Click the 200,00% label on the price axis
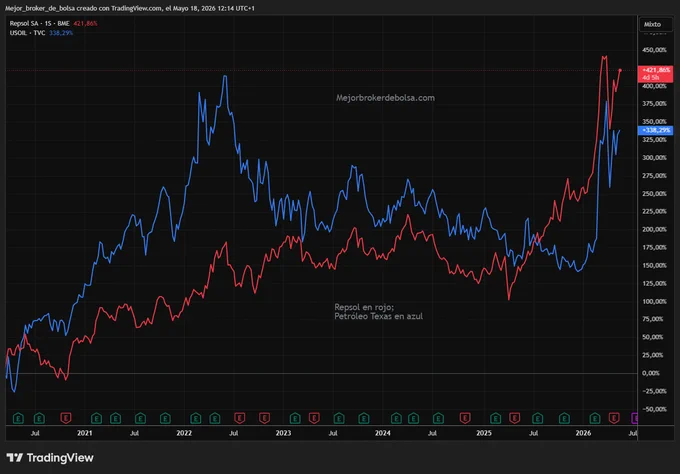Image resolution: width=680 pixels, height=474 pixels. 654,229
